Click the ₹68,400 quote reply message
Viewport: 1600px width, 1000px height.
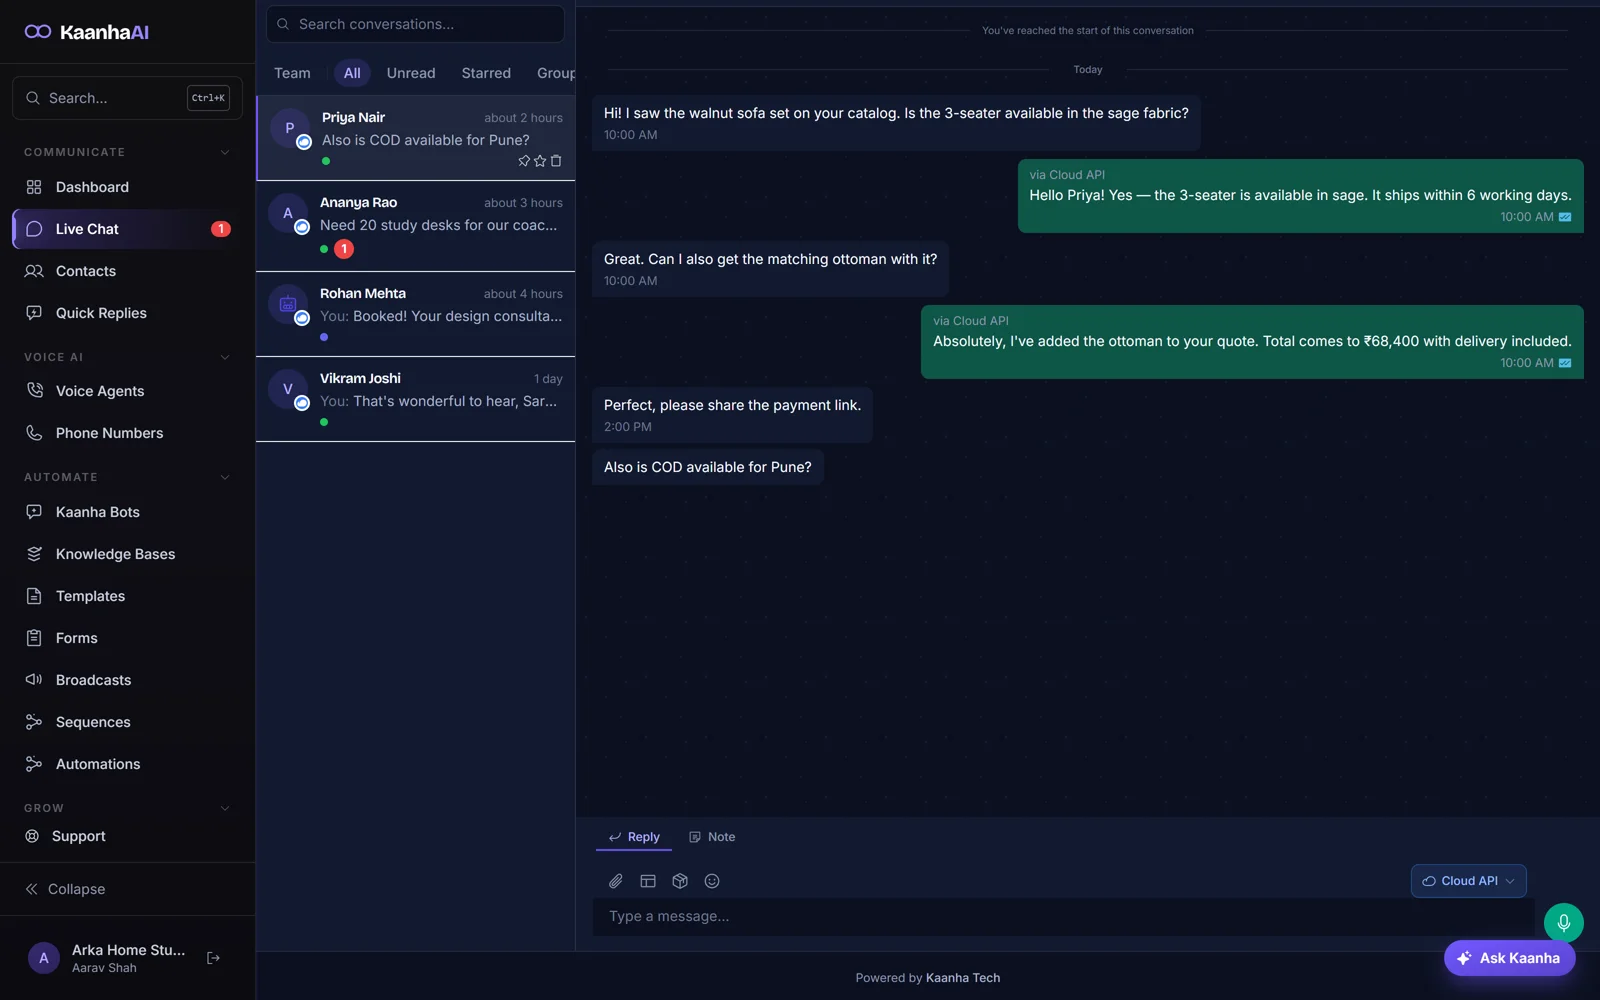click(1252, 342)
